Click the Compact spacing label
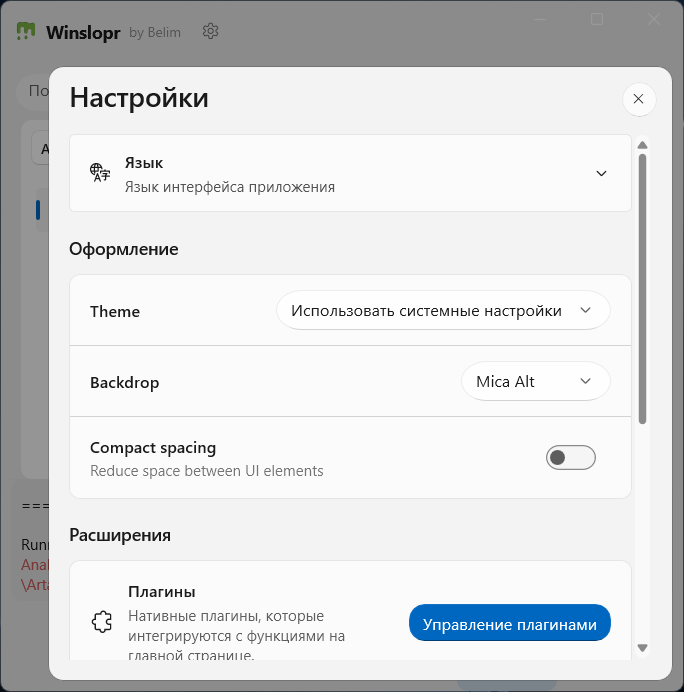684x692 pixels. pyautogui.click(x=153, y=448)
